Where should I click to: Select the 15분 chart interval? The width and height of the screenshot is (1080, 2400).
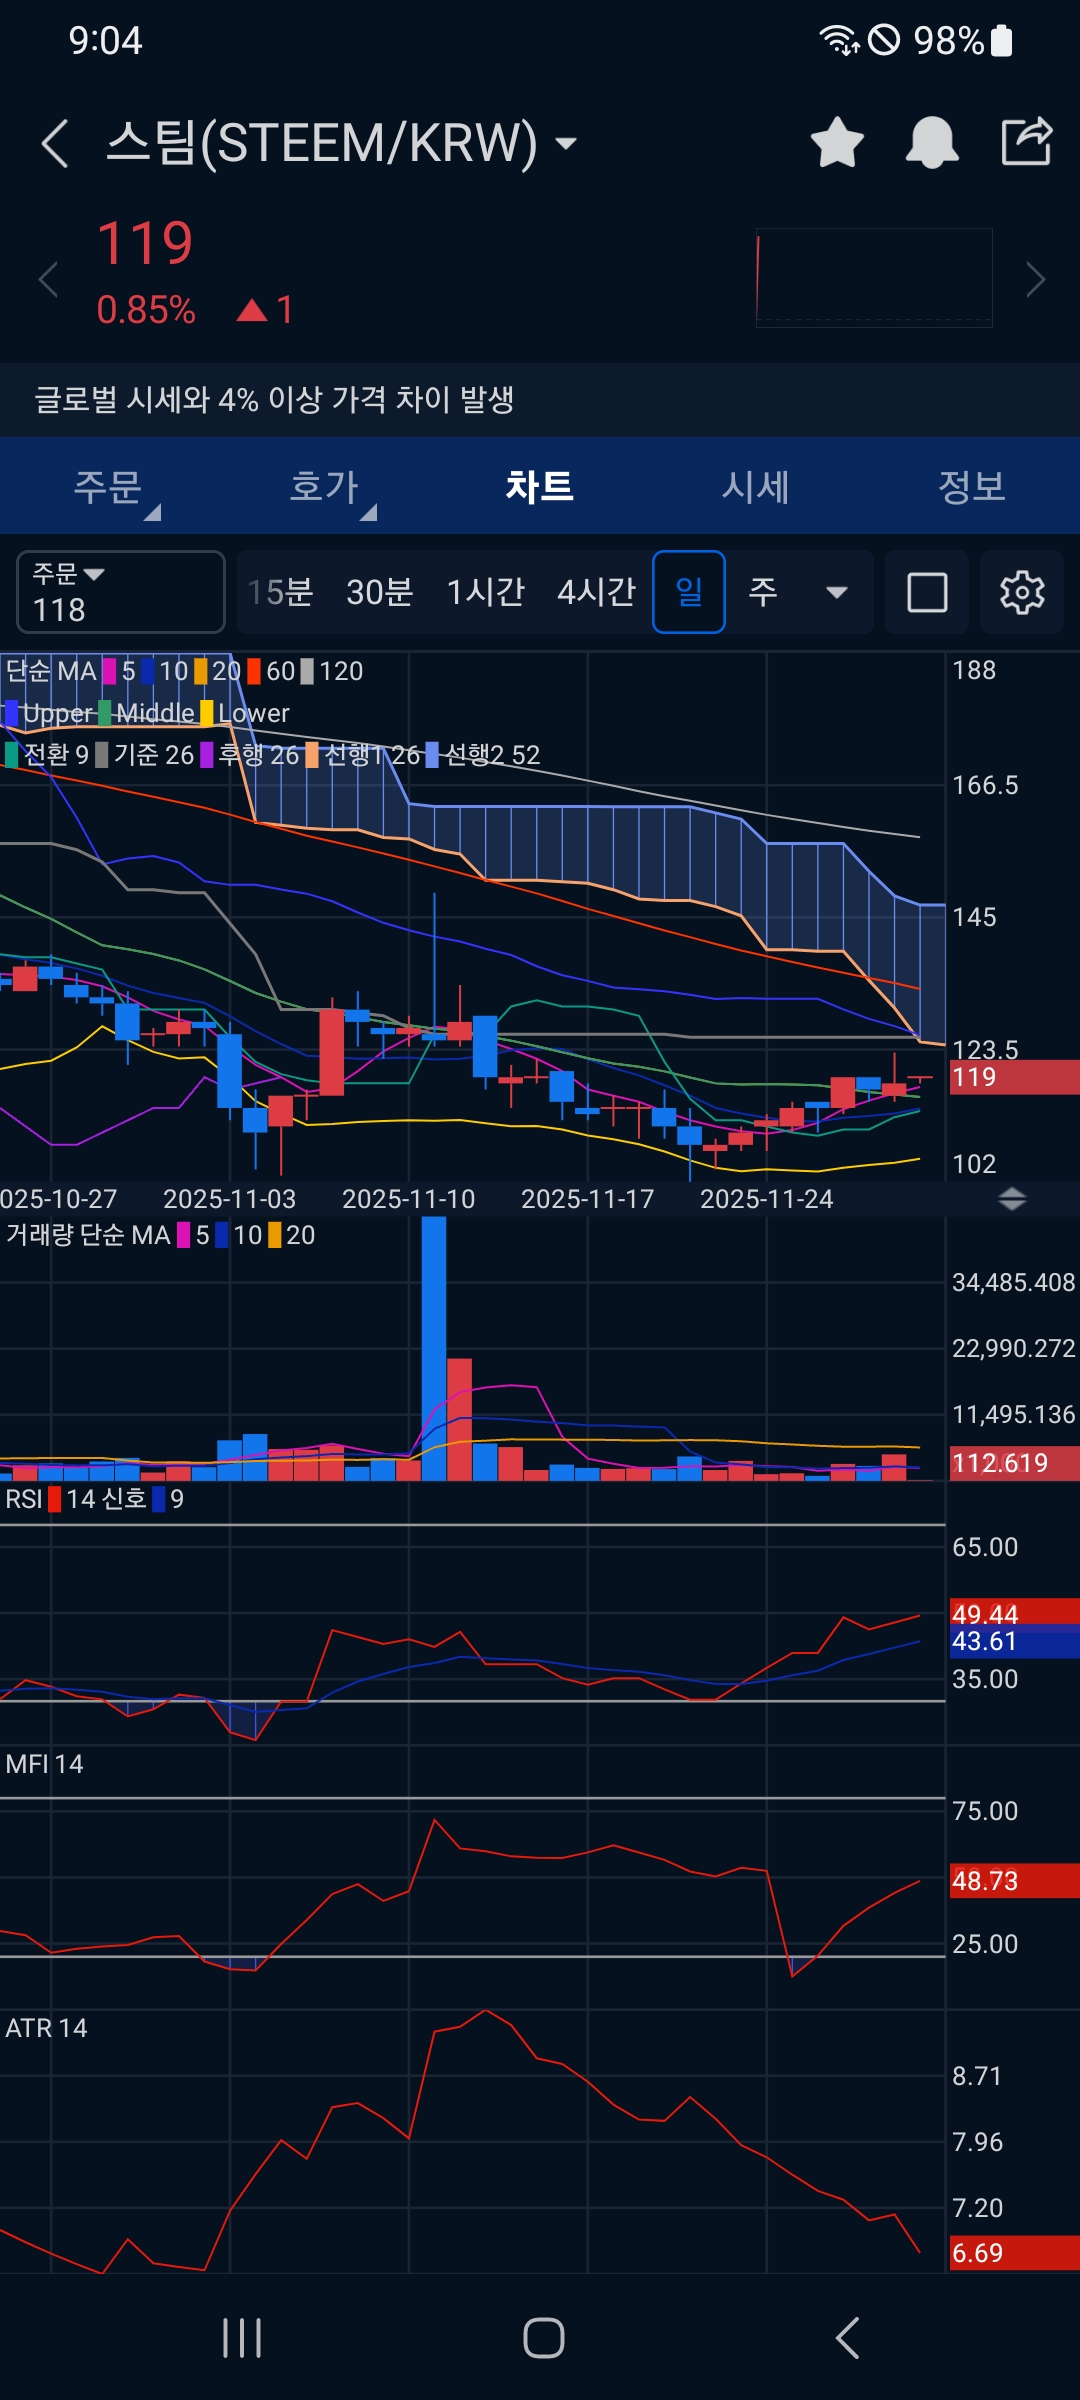(281, 592)
